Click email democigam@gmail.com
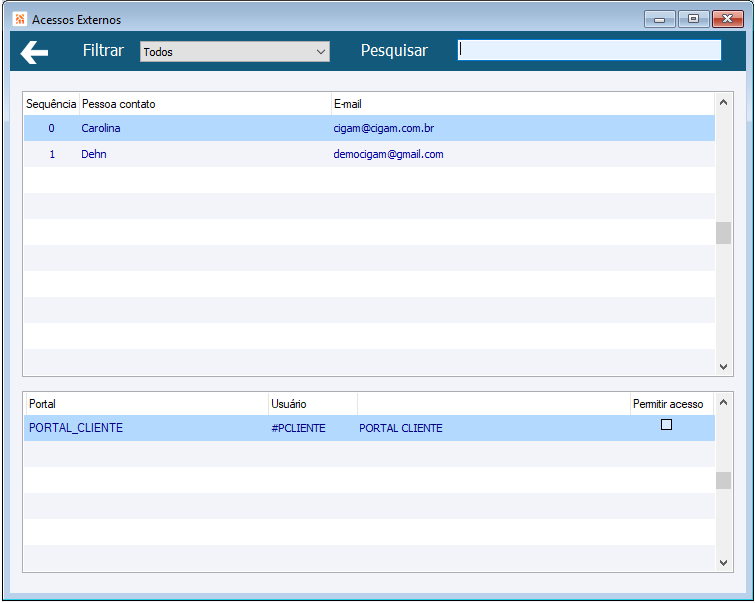The height and width of the screenshot is (603, 755). (x=388, y=154)
